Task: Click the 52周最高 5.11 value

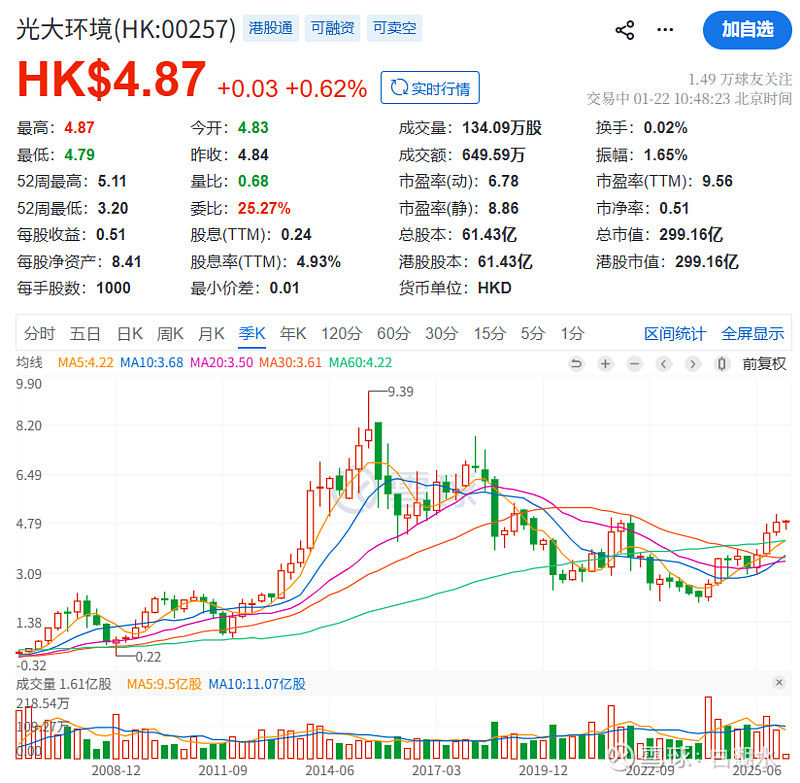Action: [x=112, y=181]
